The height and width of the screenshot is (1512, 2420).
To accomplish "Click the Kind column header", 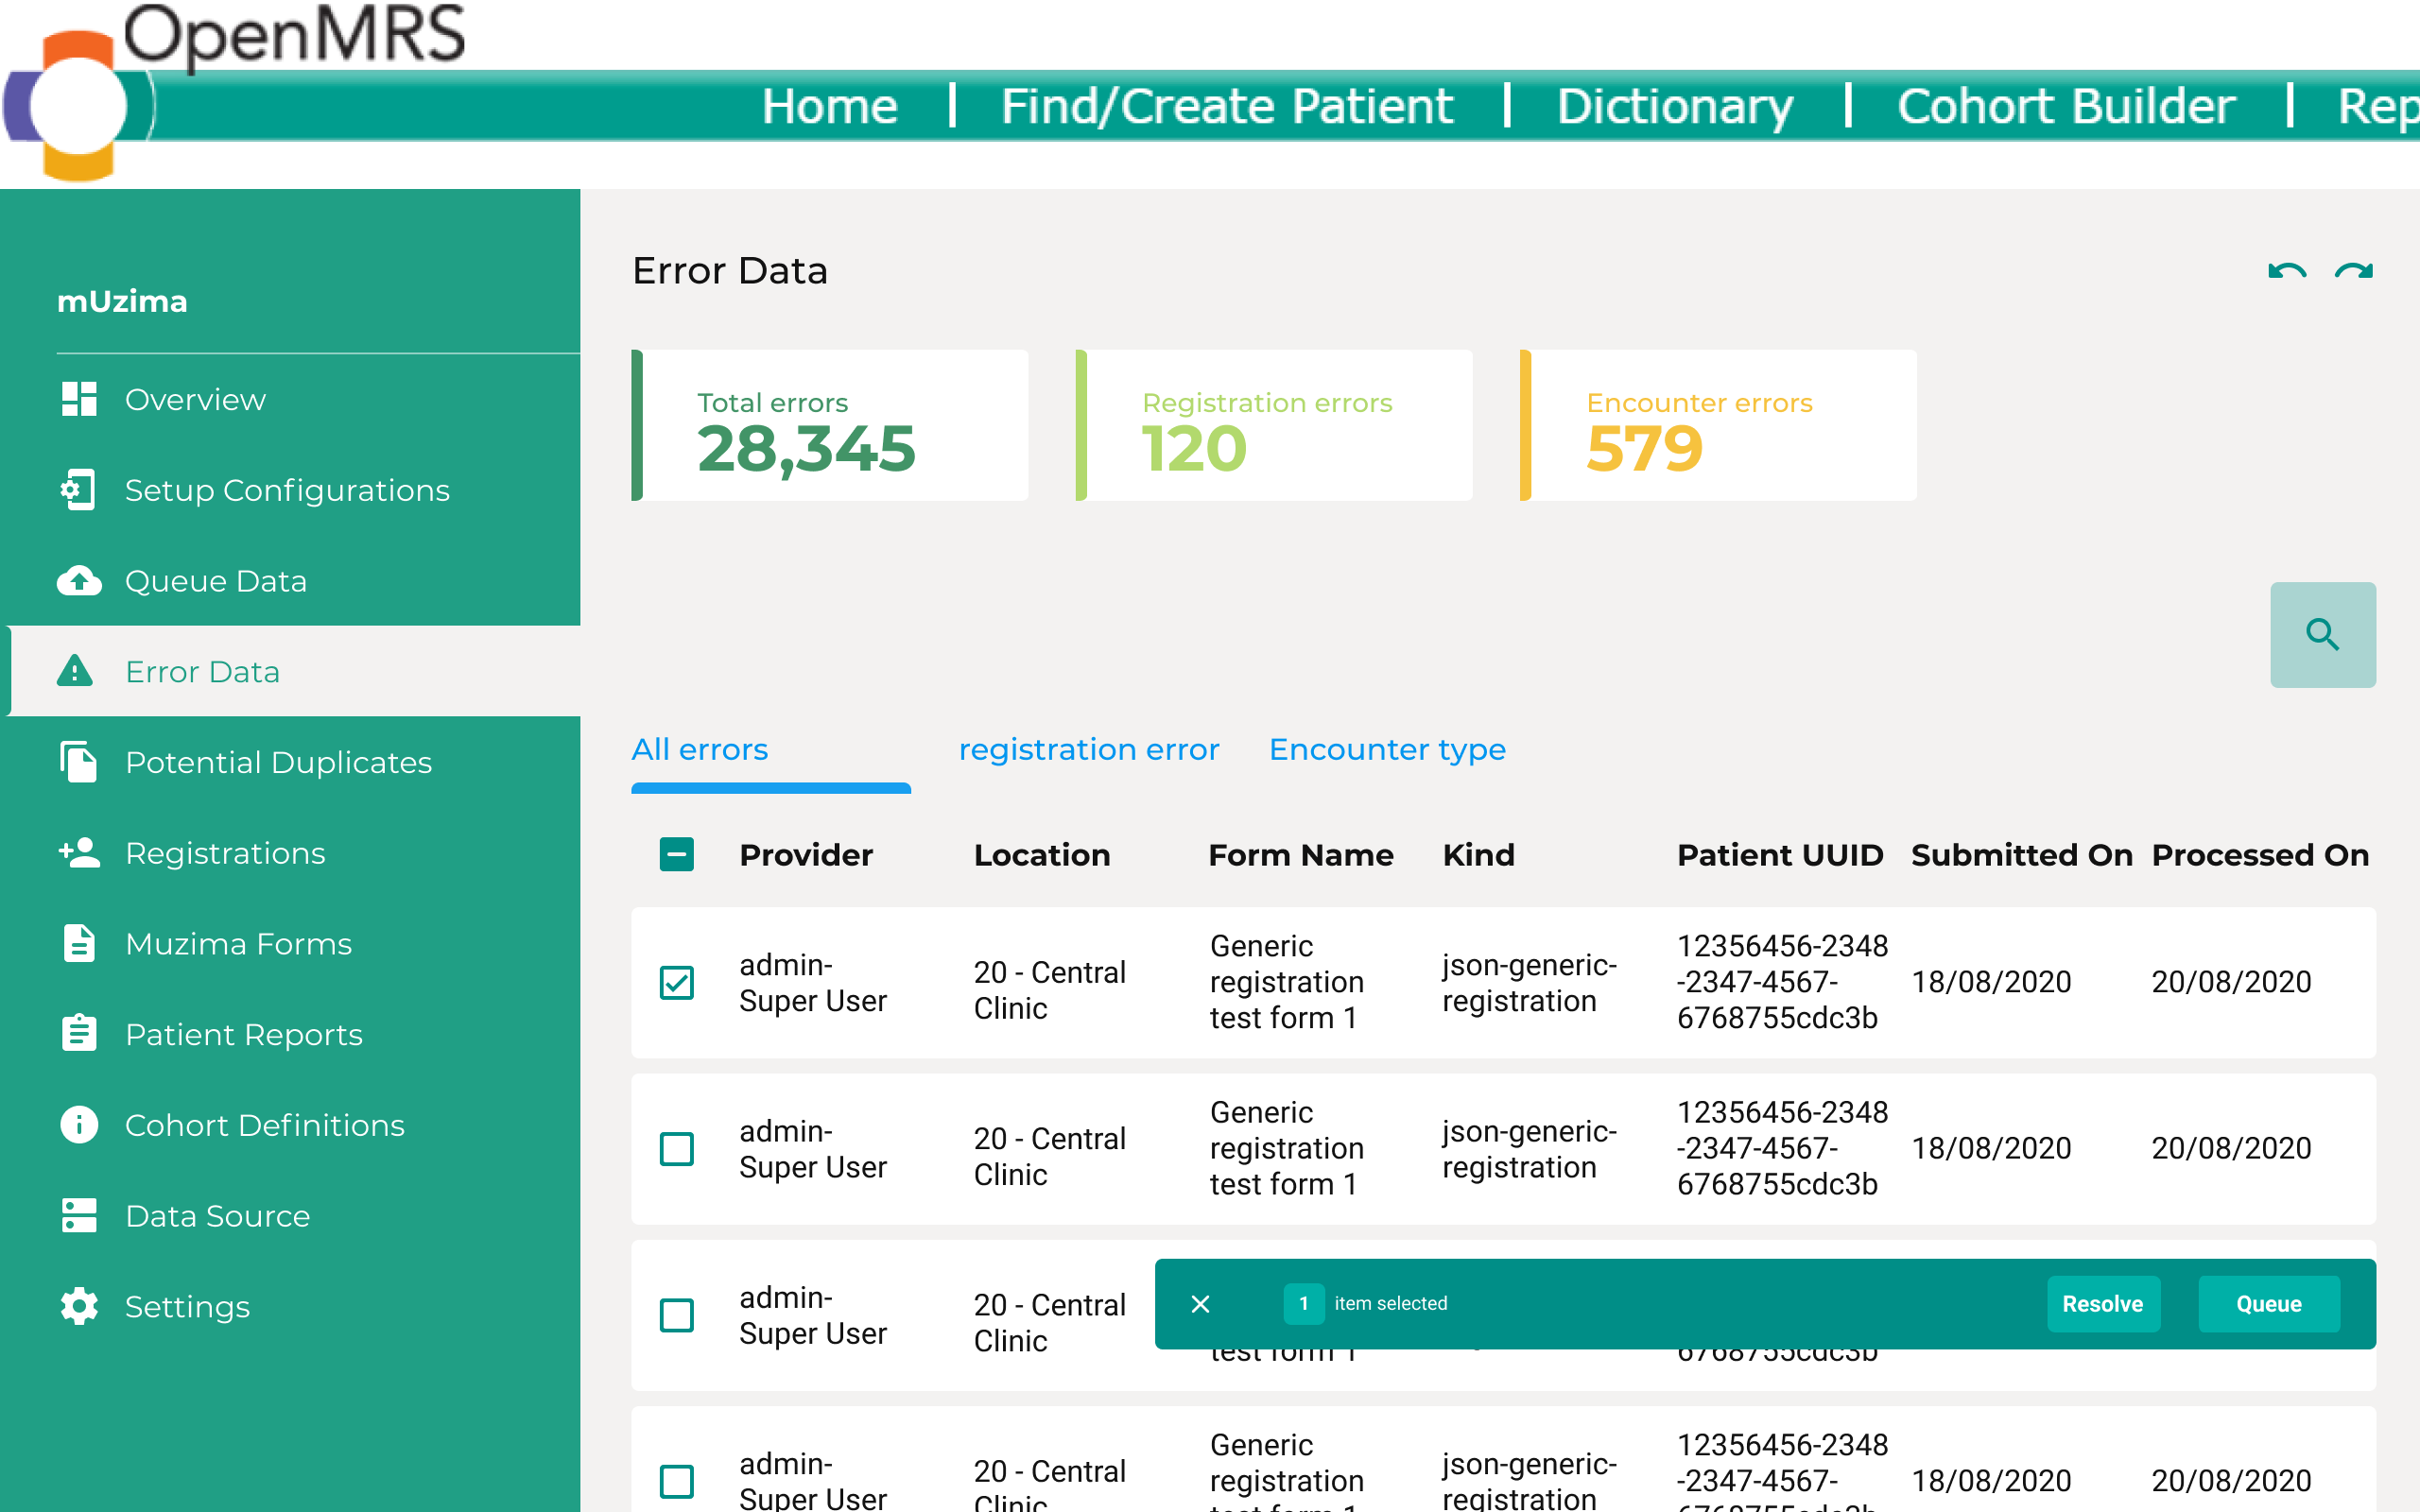I will pos(1478,855).
